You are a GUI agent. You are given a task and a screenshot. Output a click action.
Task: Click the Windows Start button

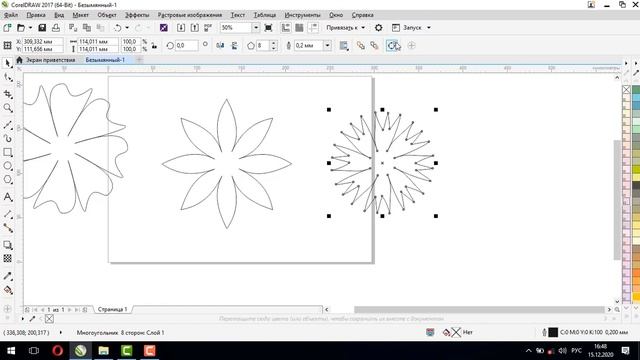[x=11, y=351]
